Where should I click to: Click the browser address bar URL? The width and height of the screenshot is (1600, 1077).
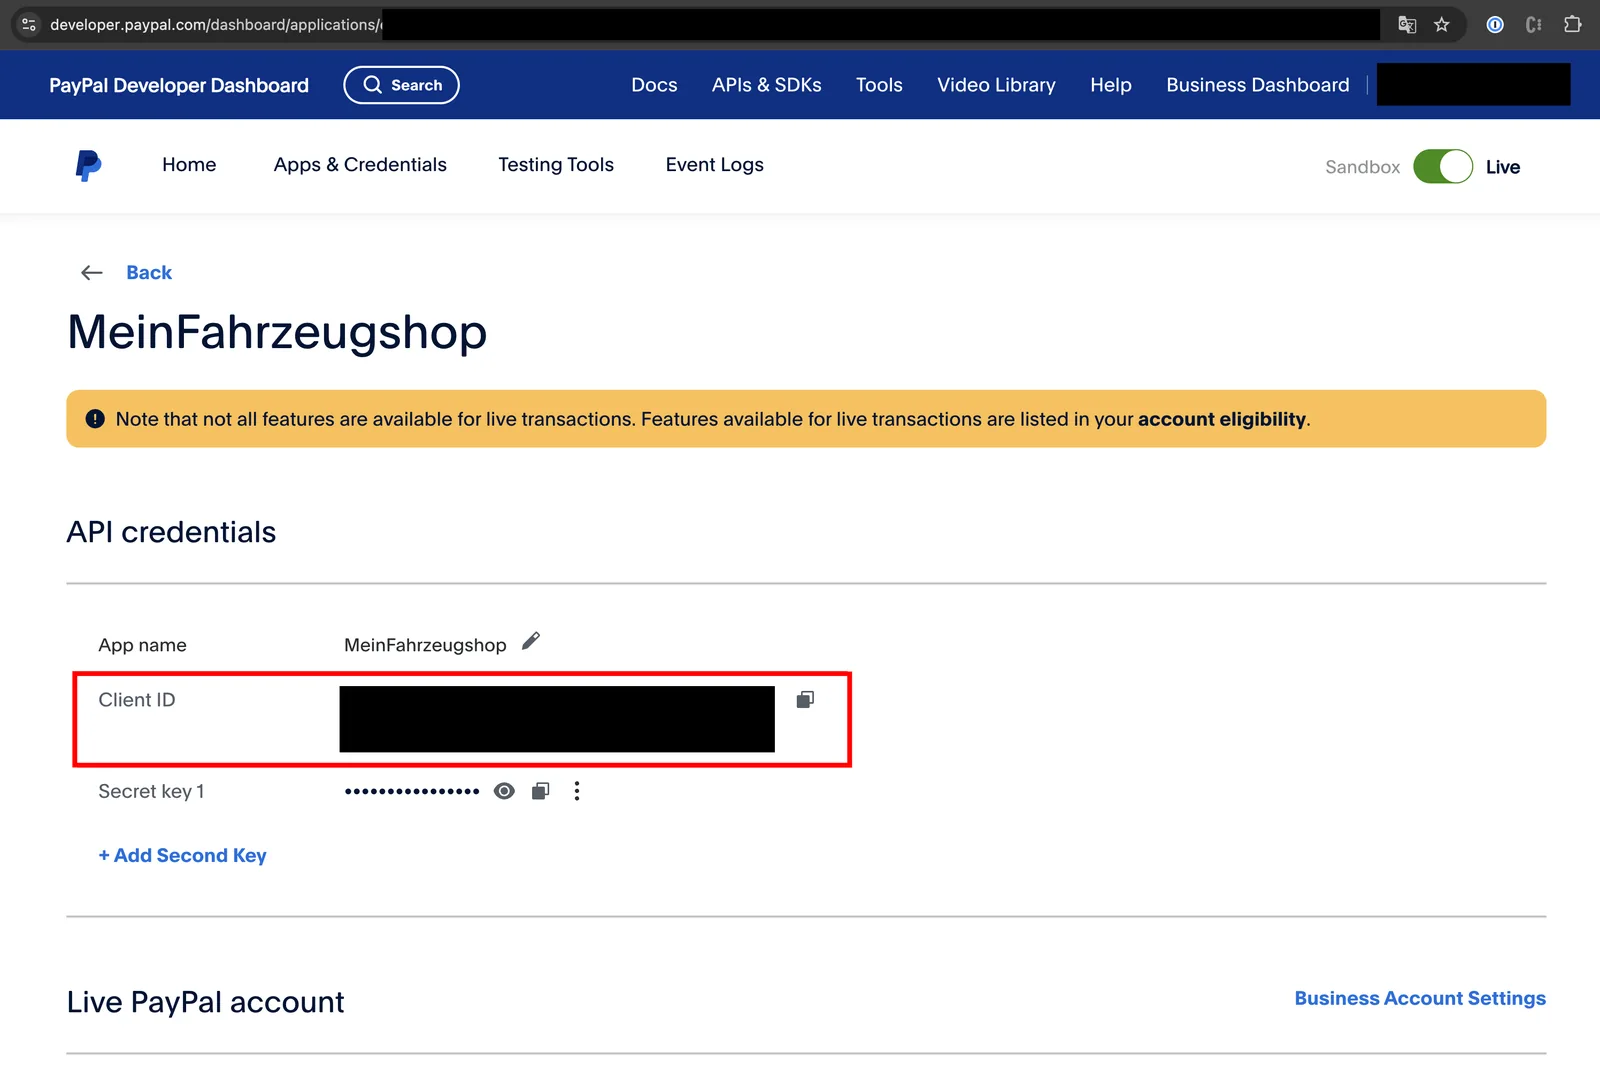click(215, 25)
